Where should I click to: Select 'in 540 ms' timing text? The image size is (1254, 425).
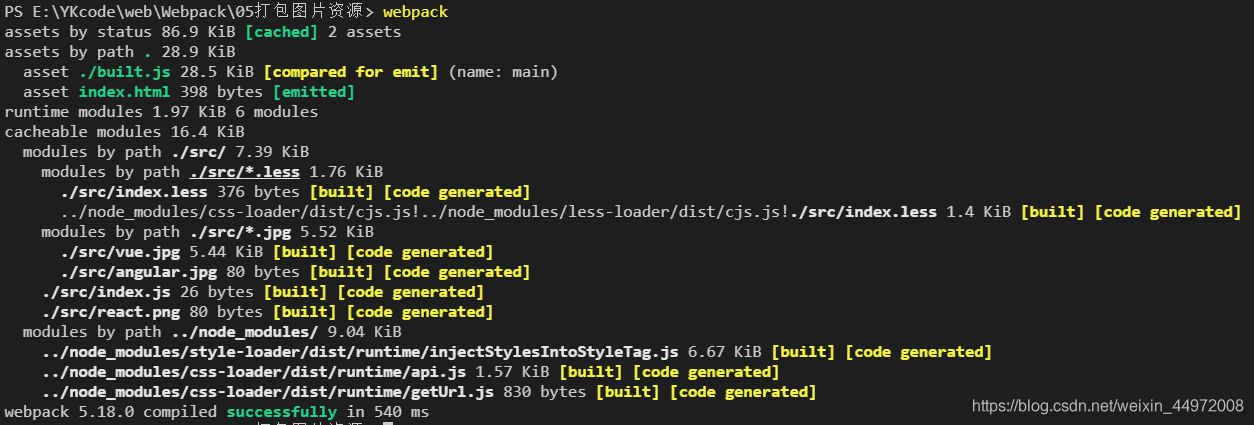[388, 412]
